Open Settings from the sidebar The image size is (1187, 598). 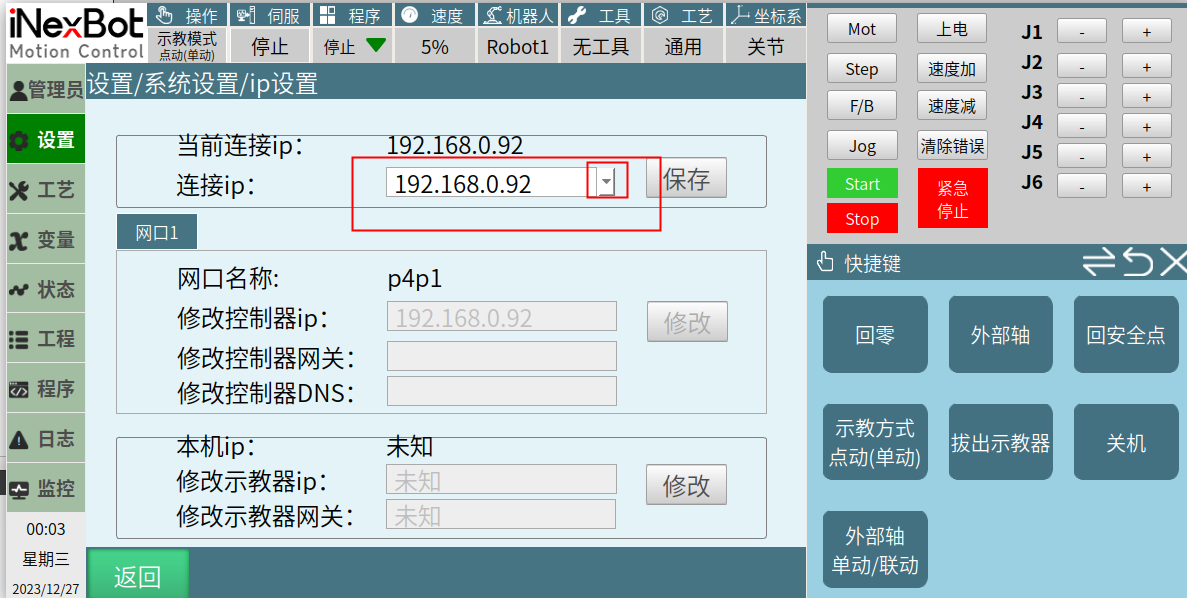[45, 140]
